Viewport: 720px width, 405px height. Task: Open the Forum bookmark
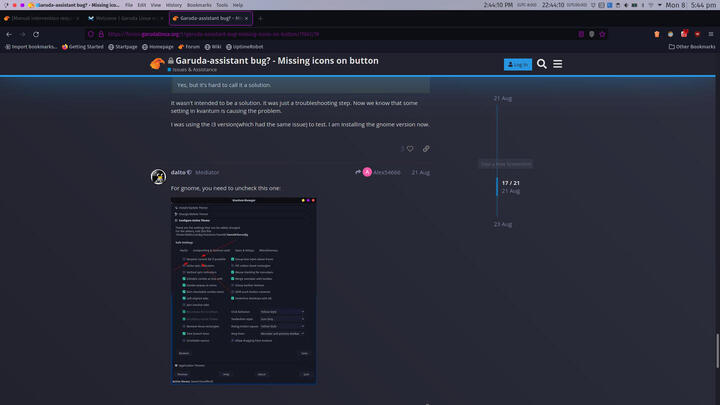point(189,47)
